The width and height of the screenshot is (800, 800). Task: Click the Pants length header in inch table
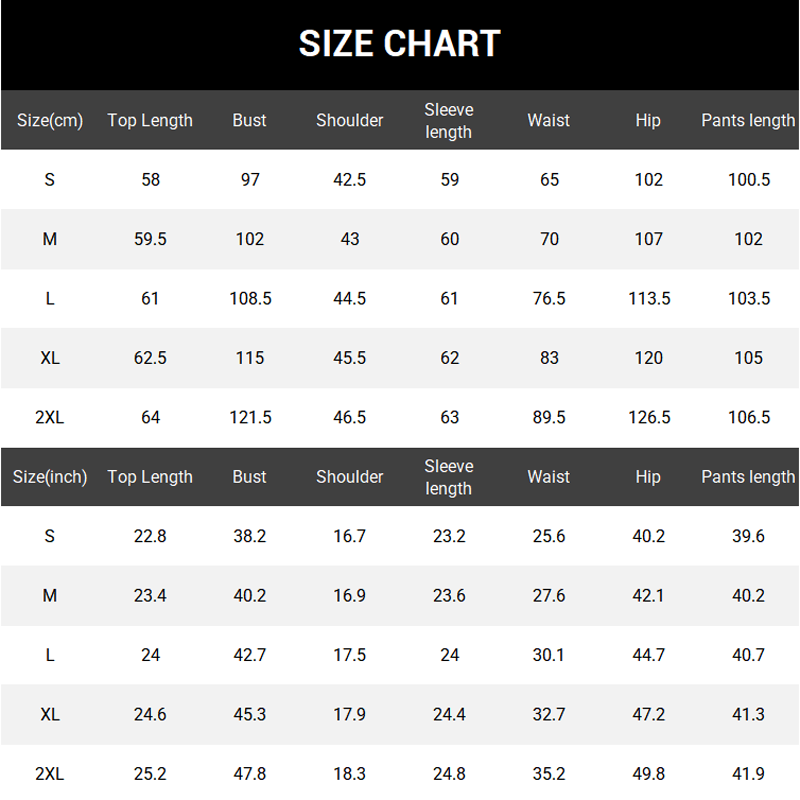tap(748, 477)
